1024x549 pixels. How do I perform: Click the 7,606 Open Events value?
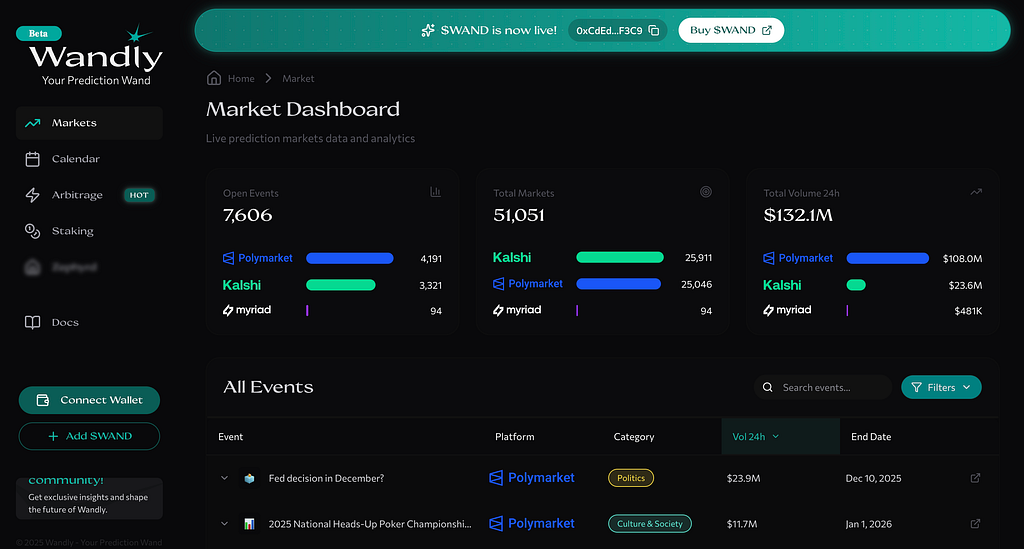click(x=248, y=215)
